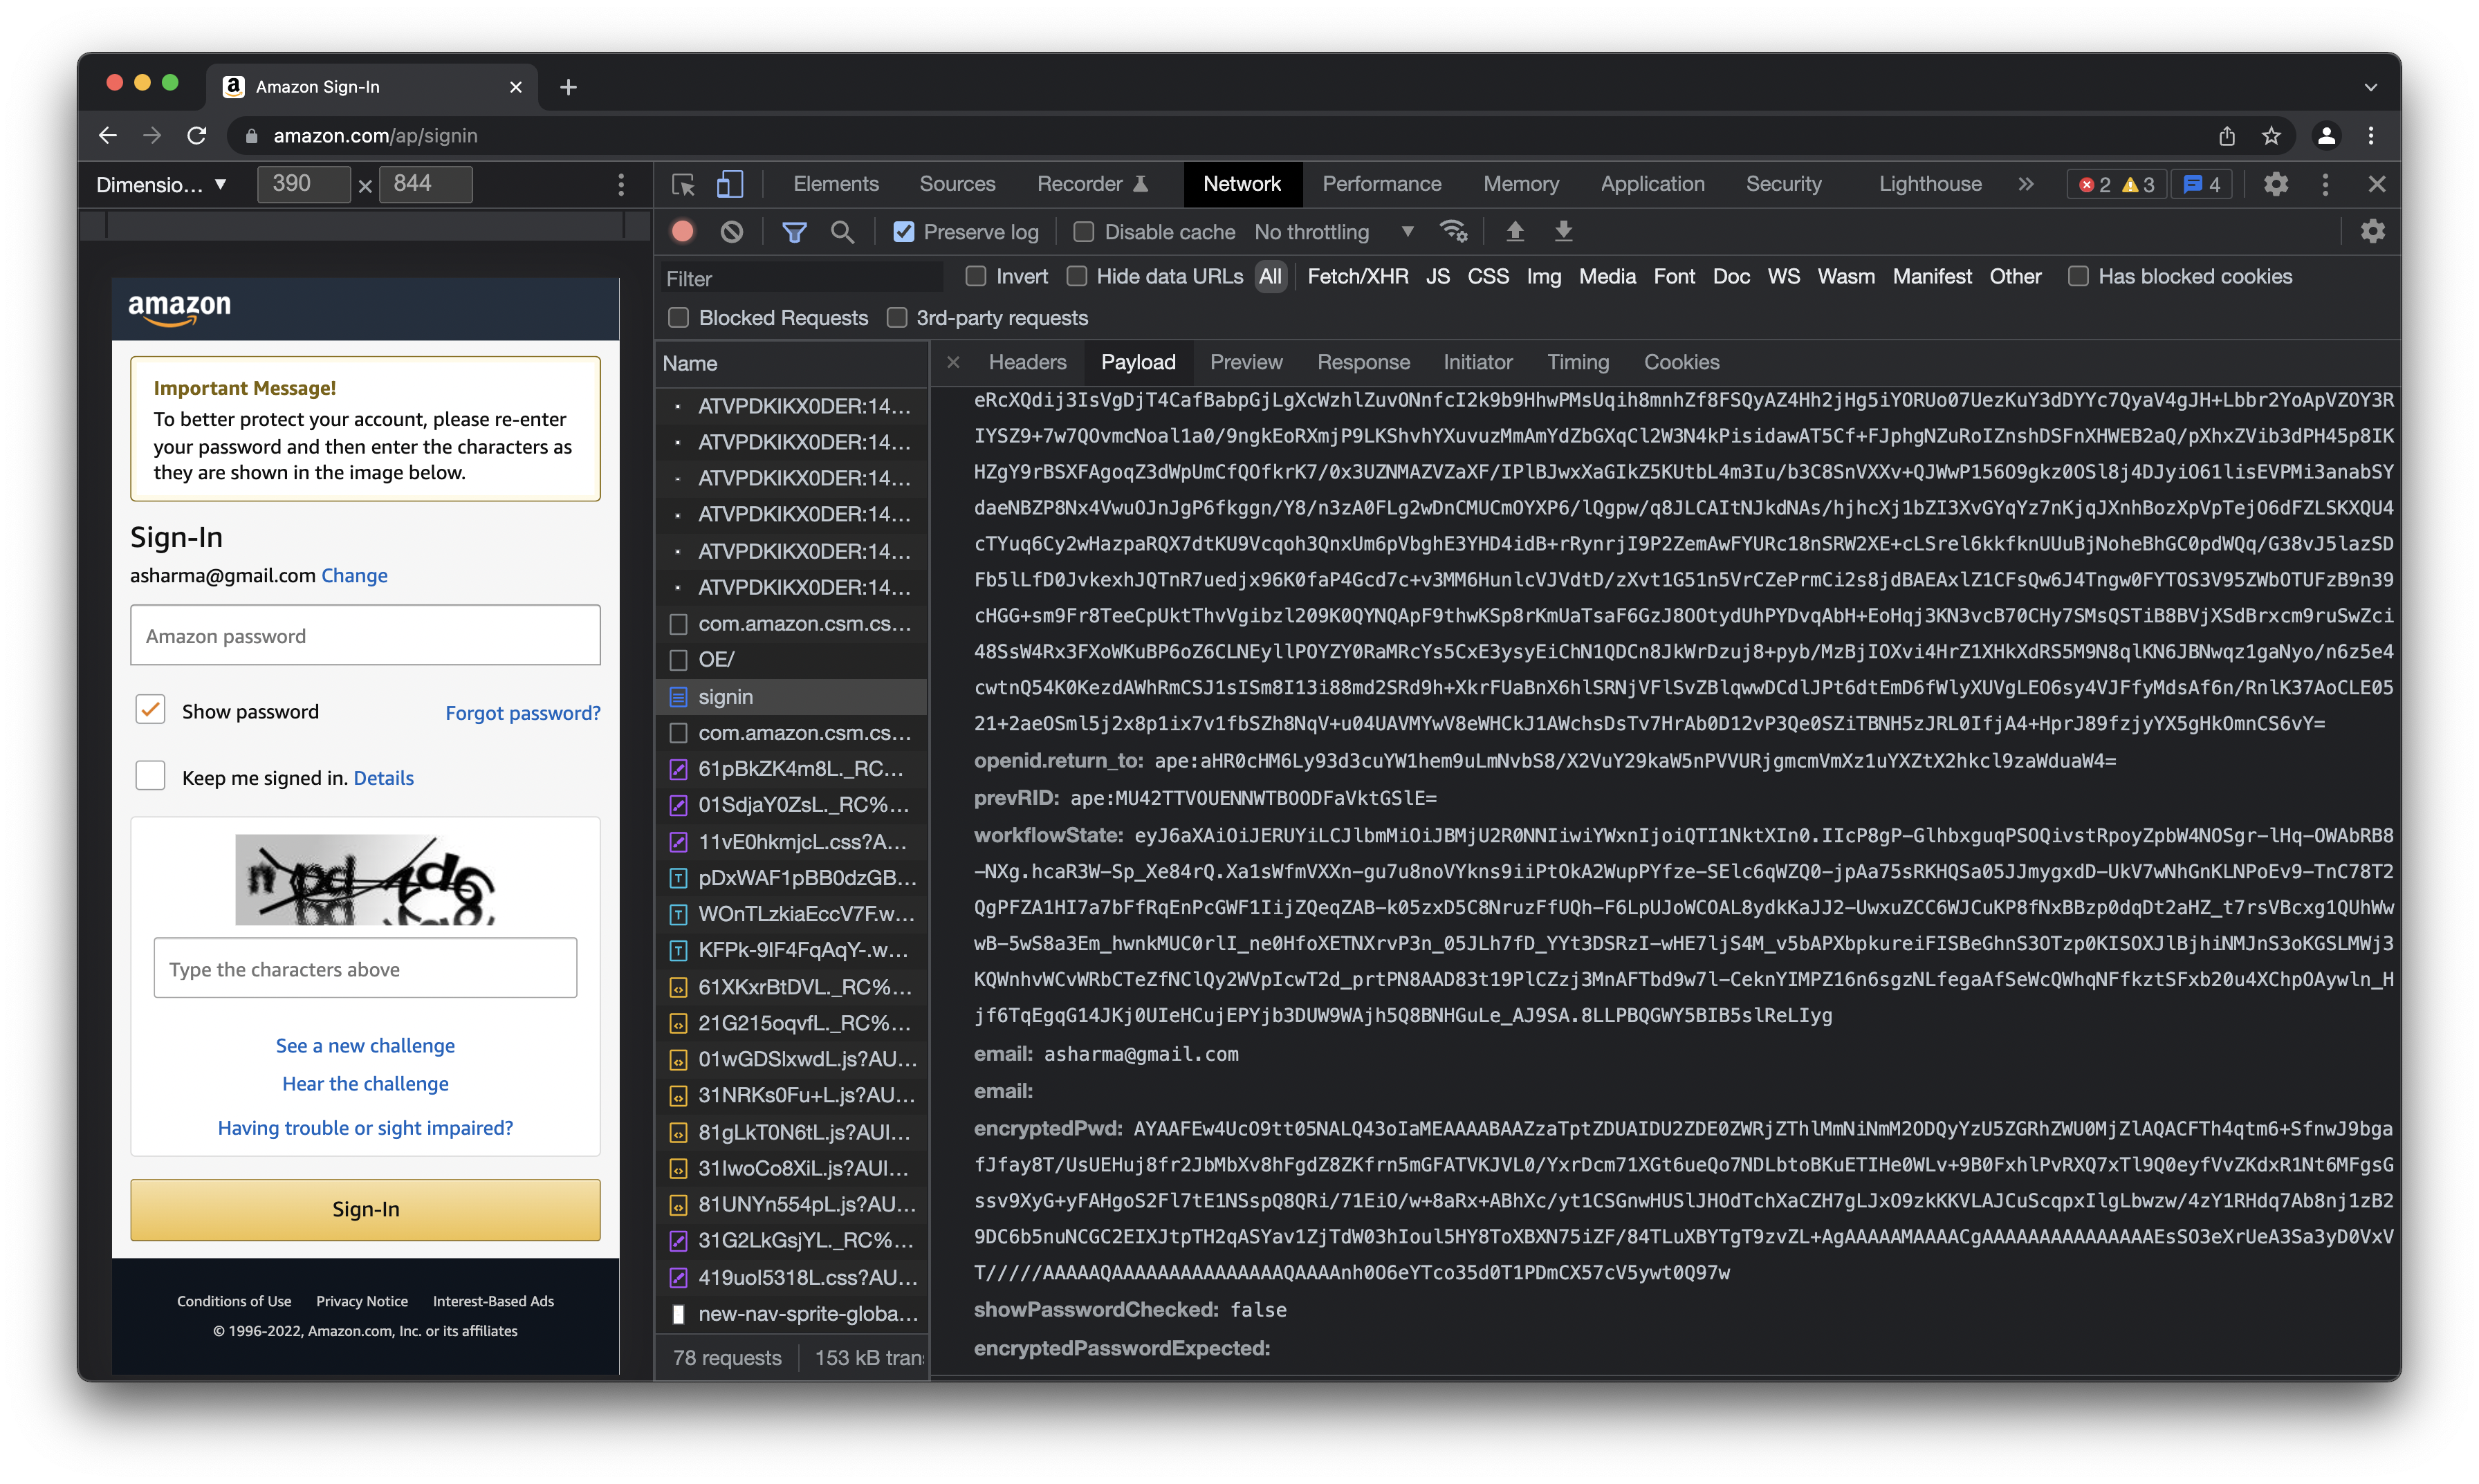Close the request details pane
Image resolution: width=2479 pixels, height=1484 pixels.
[x=953, y=362]
